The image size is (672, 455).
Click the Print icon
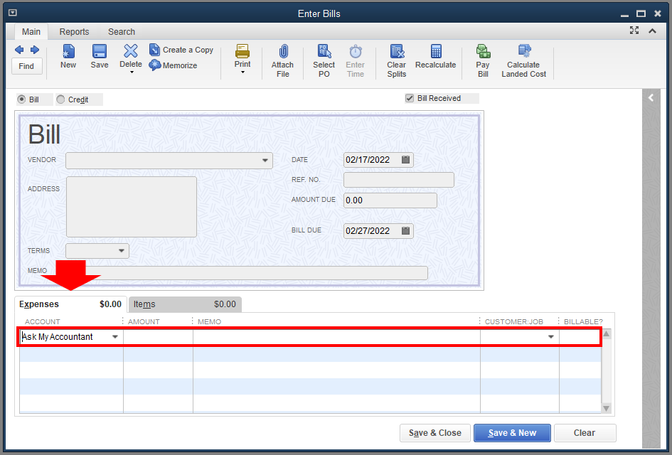[x=242, y=51]
